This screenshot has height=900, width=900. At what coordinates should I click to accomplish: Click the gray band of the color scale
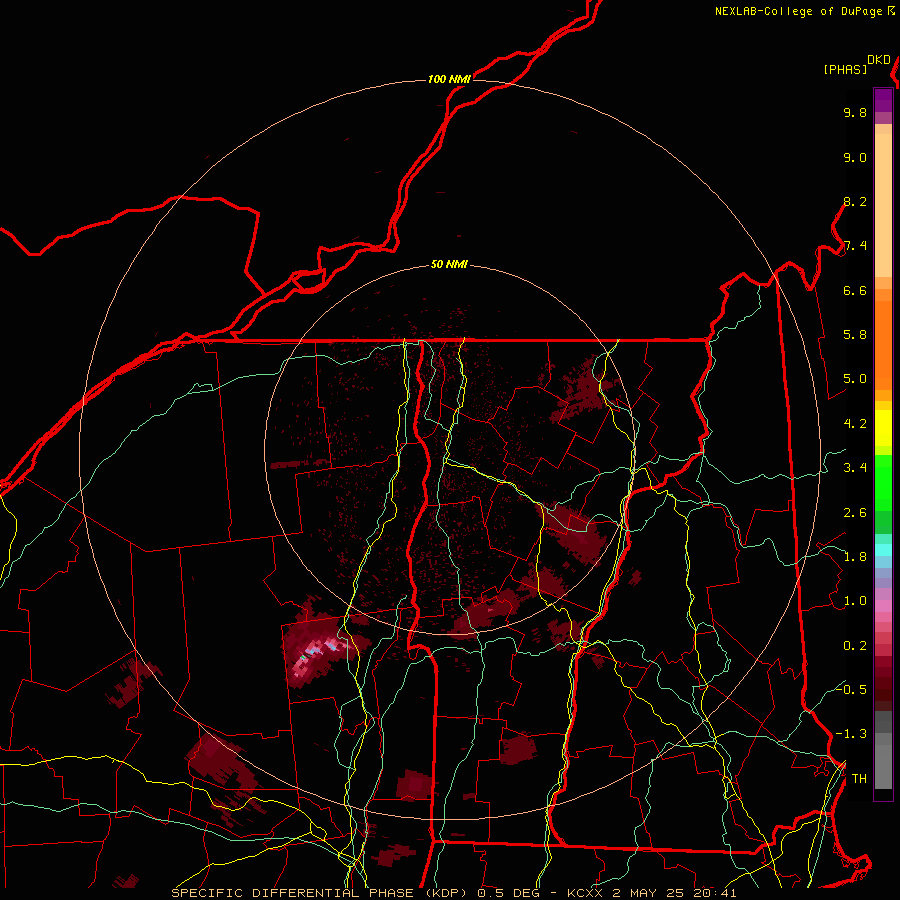(883, 750)
